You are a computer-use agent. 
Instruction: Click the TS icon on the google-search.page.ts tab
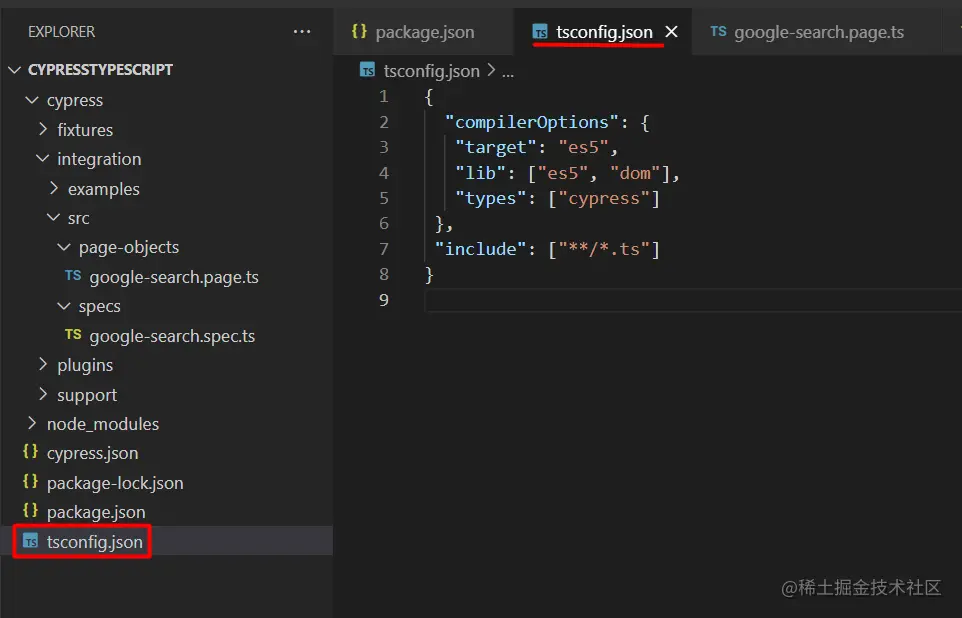718,31
